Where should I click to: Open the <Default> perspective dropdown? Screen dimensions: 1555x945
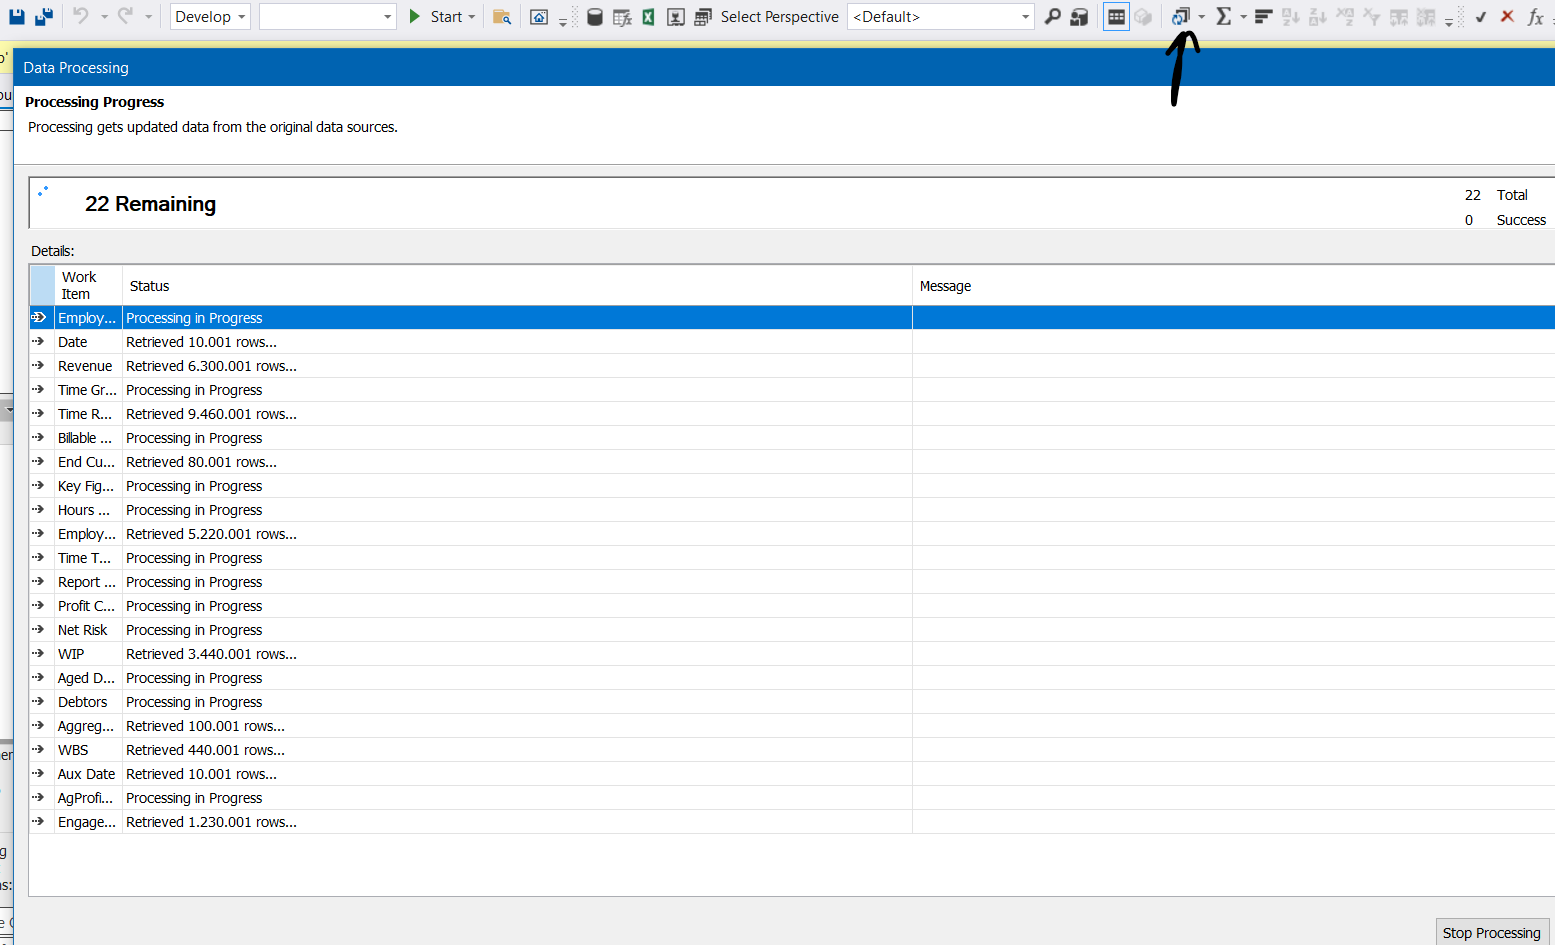click(940, 17)
